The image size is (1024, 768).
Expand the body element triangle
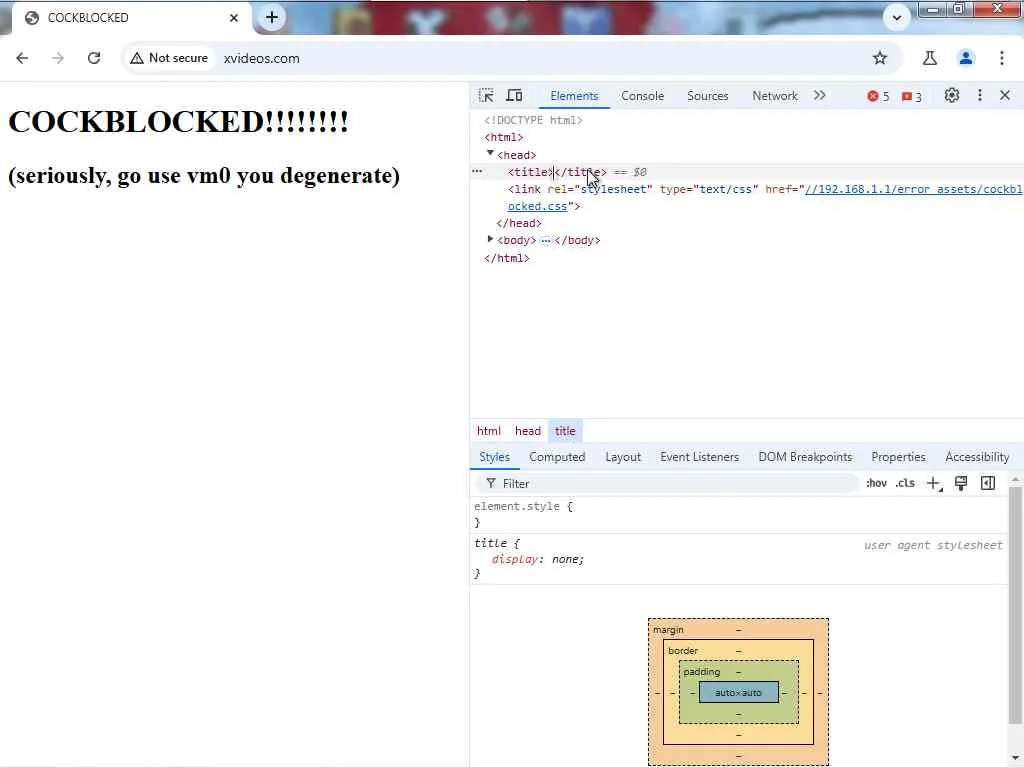(x=490, y=239)
